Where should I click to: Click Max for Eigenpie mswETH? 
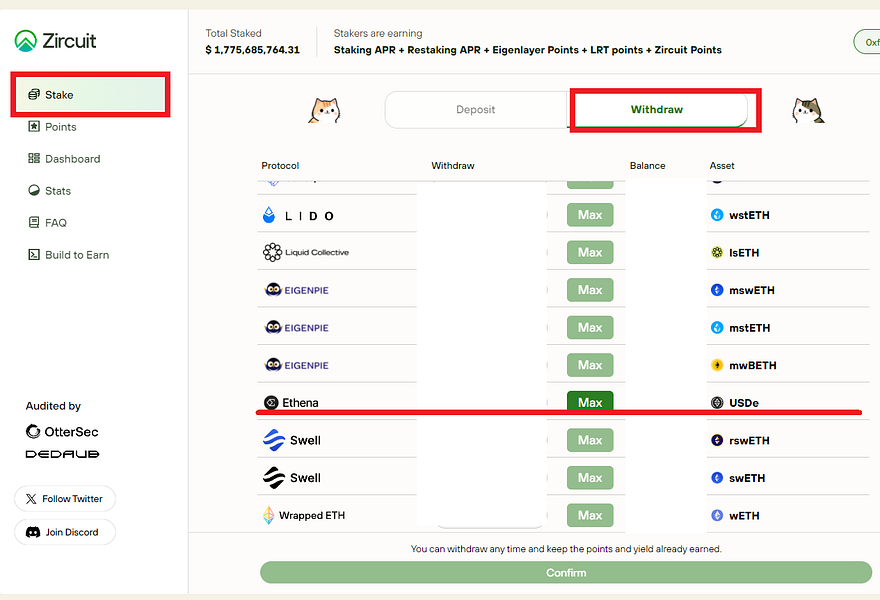(x=590, y=290)
